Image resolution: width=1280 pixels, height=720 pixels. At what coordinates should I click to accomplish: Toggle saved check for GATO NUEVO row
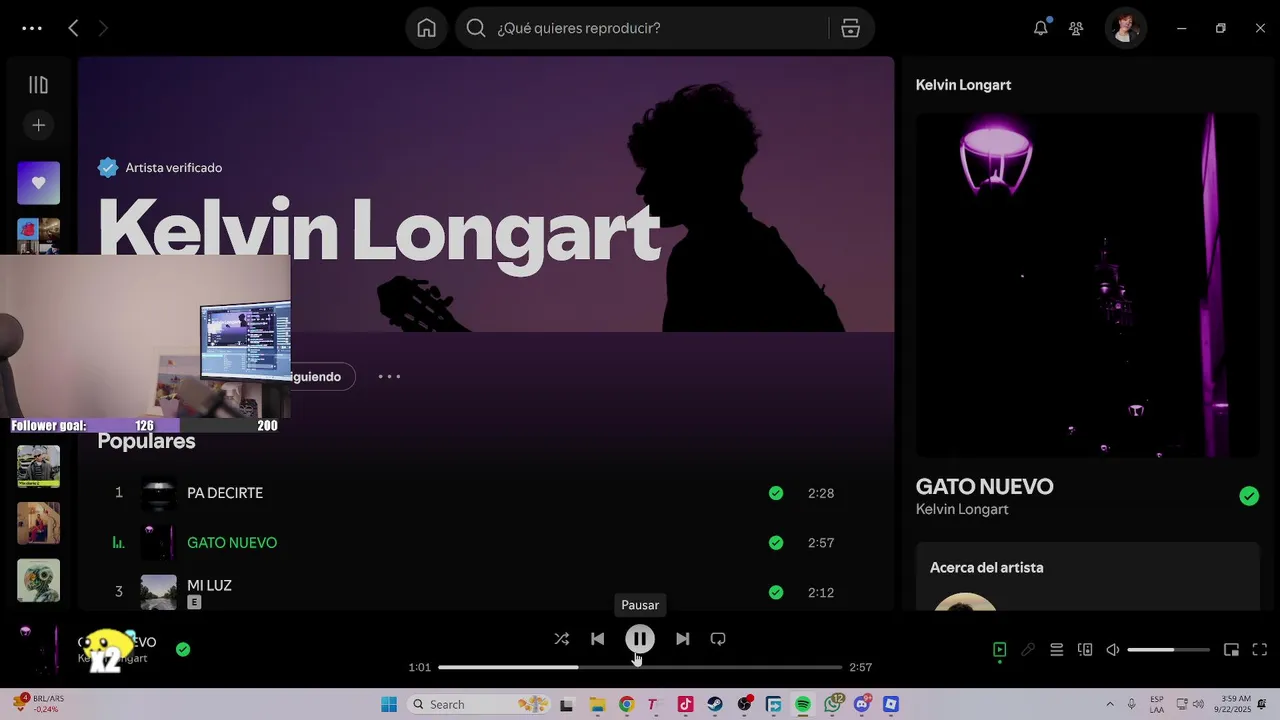click(x=776, y=542)
